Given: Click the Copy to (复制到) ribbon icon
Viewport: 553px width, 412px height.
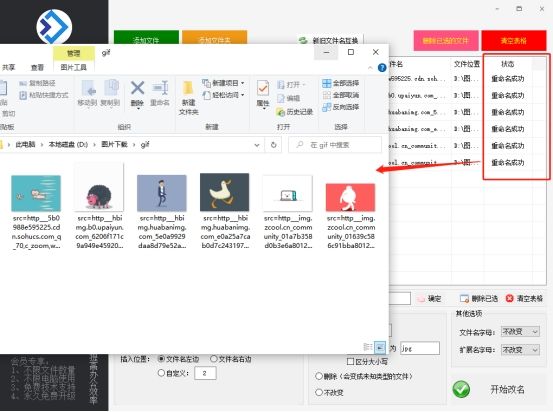Looking at the screenshot, I should [111, 88].
